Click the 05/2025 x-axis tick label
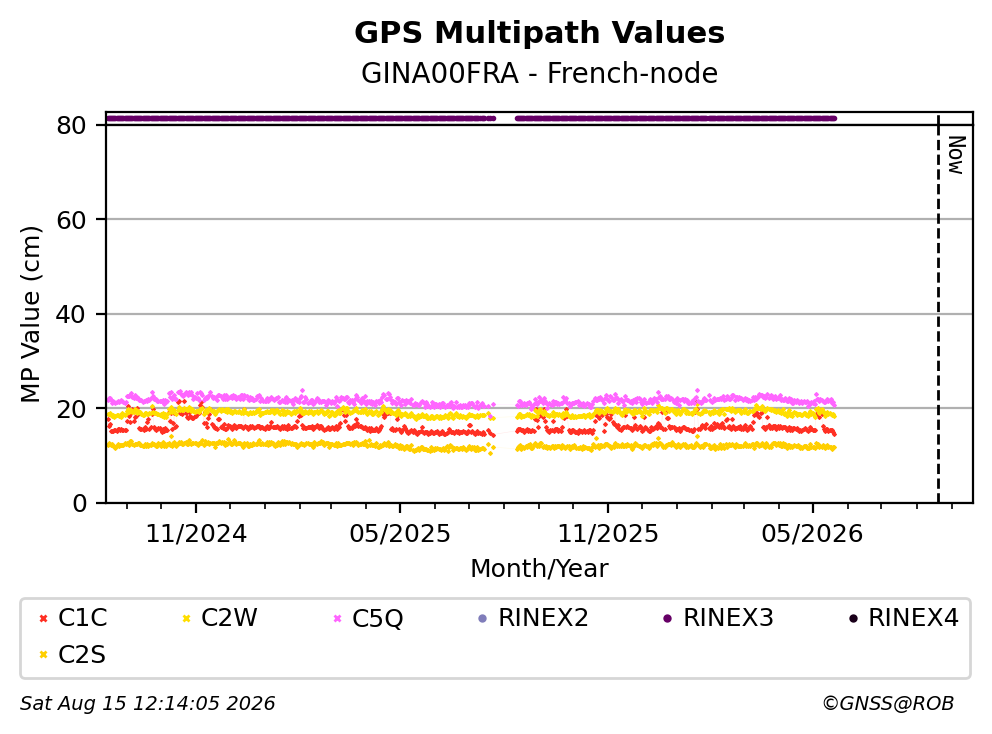Screen dimensions: 992x734 (x=400, y=534)
